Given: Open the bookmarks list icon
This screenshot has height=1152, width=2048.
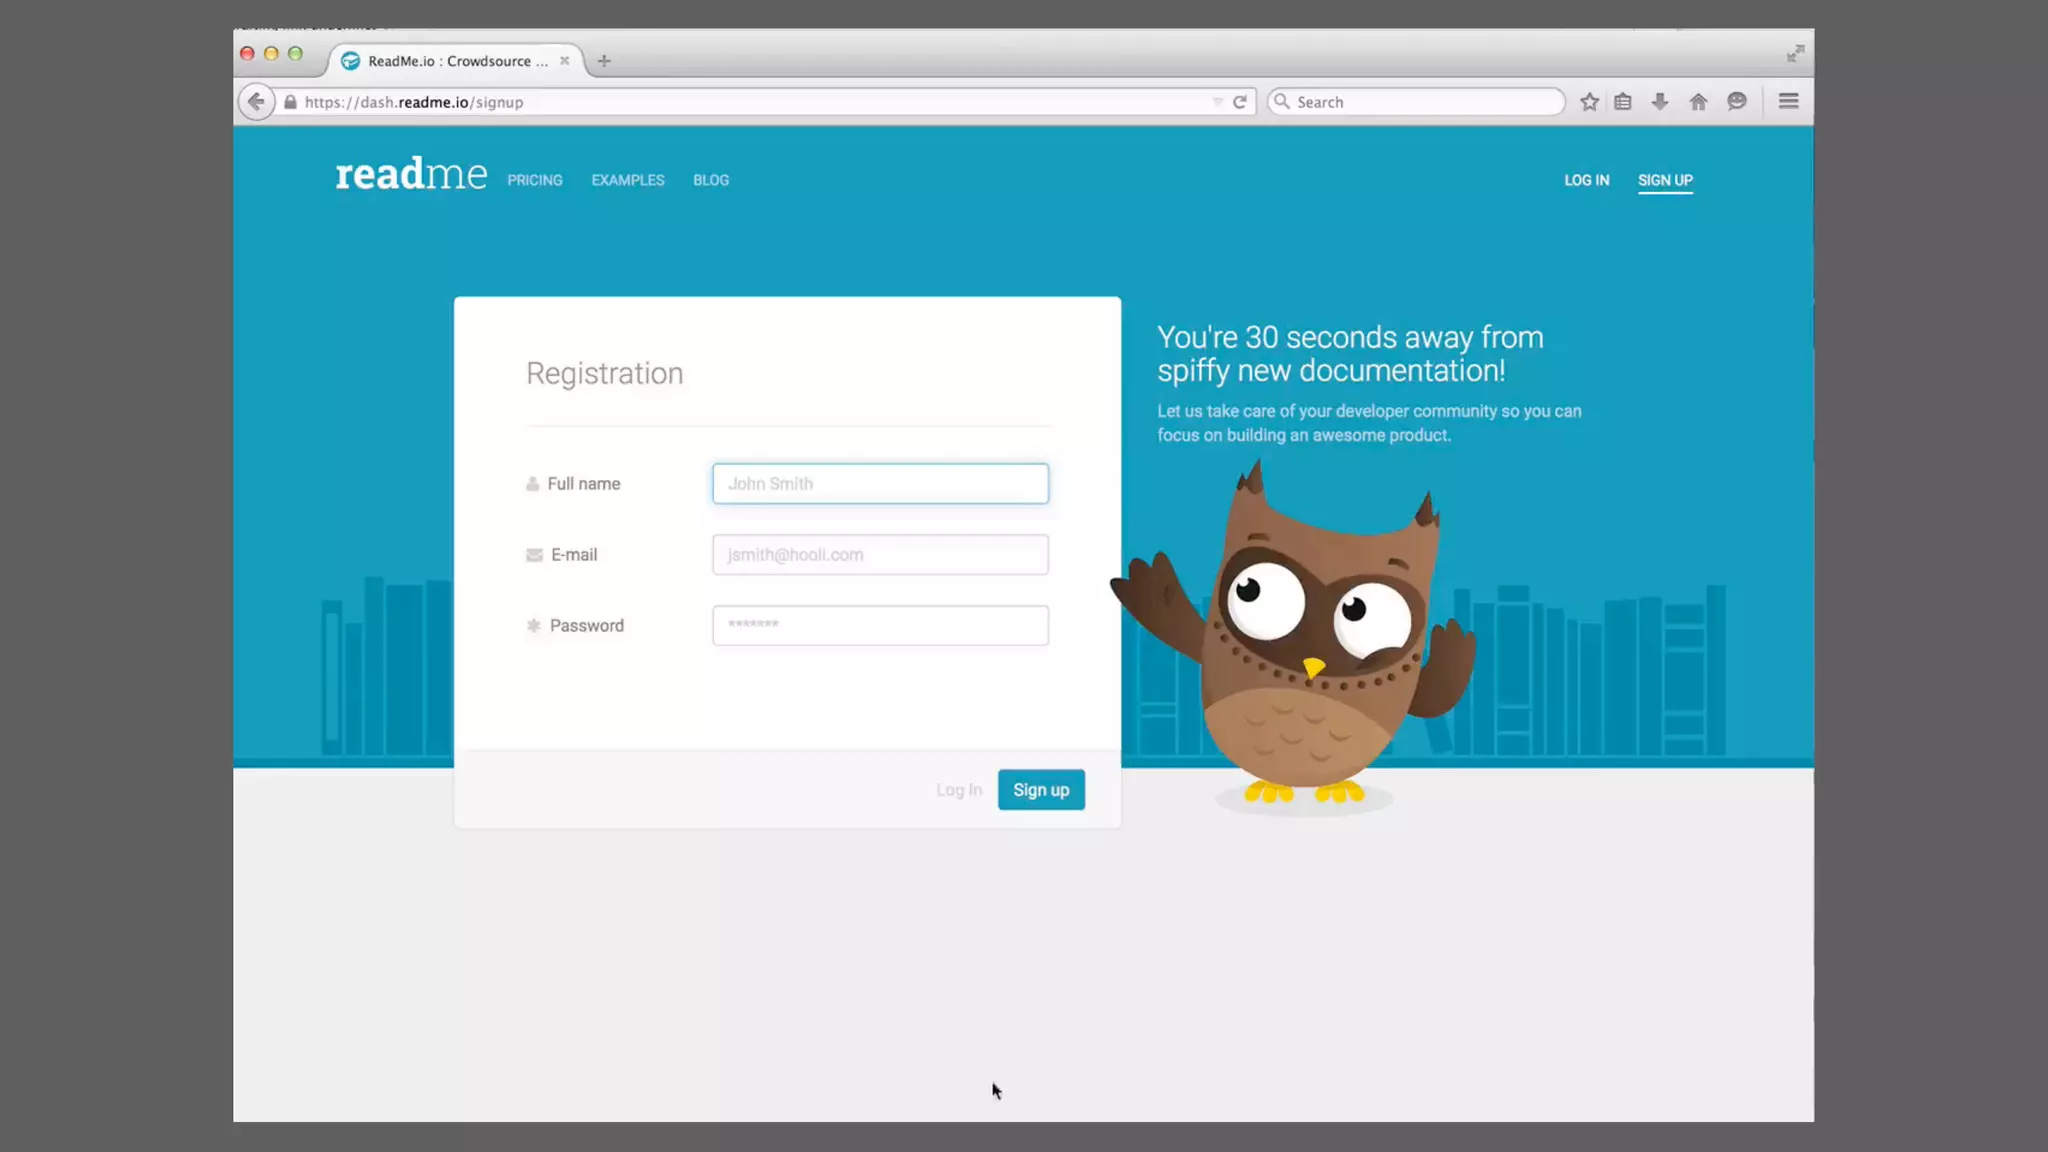Looking at the screenshot, I should [1623, 102].
